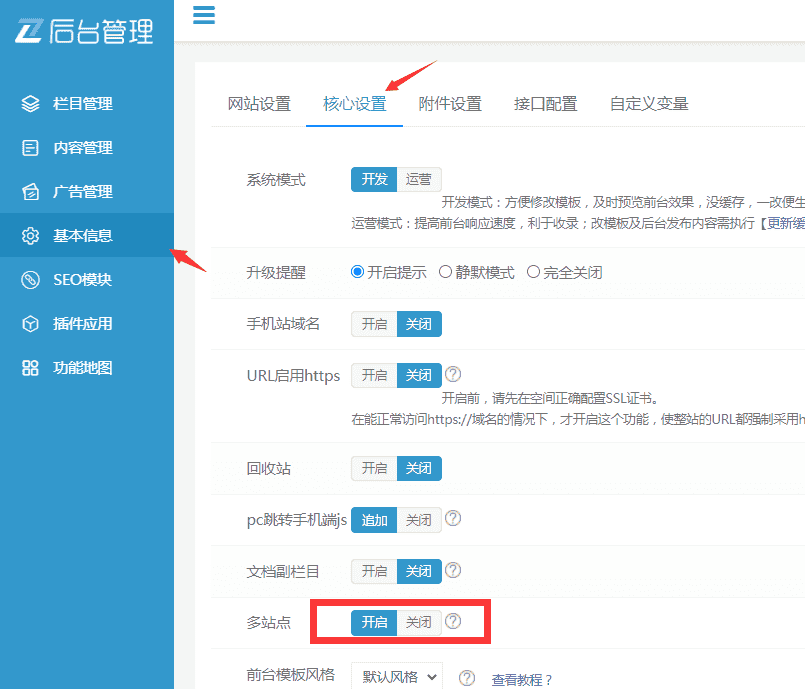This screenshot has width=805, height=689.
Task: Open the 查看教程 link
Action: 521,678
